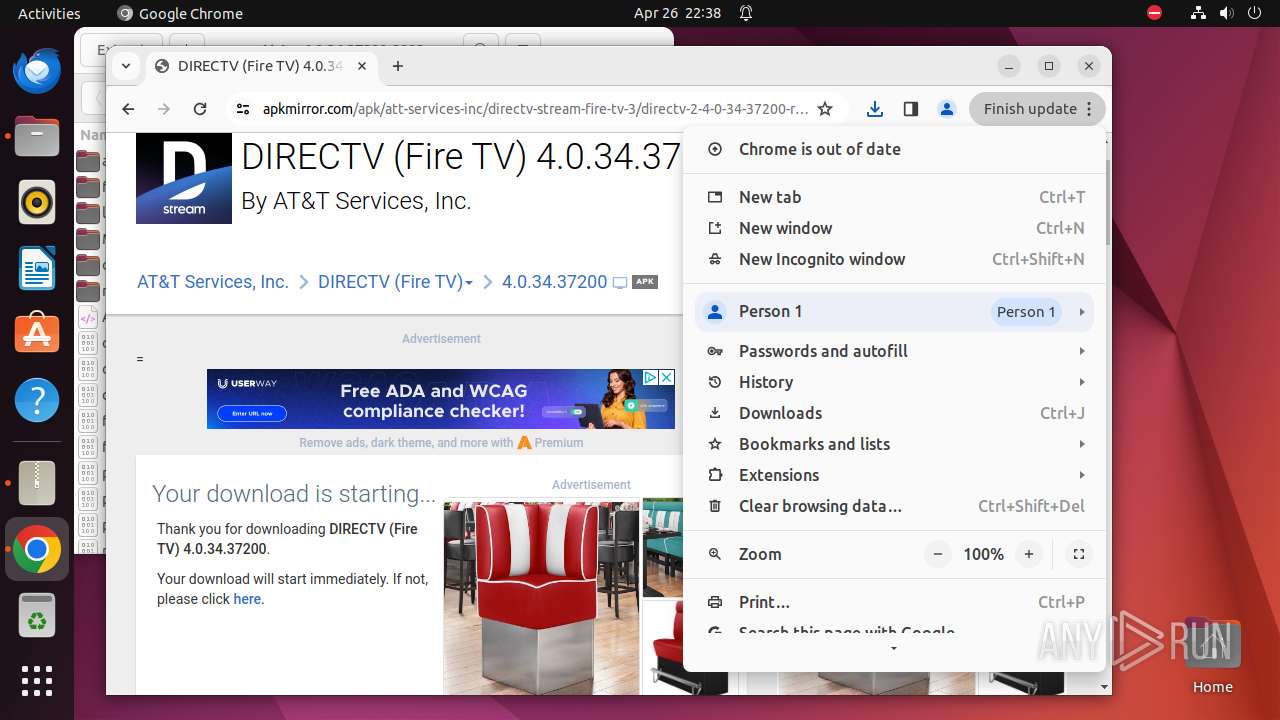Viewport: 1280px width, 720px height.
Task: Open a new browser tab with plus icon
Action: (398, 66)
